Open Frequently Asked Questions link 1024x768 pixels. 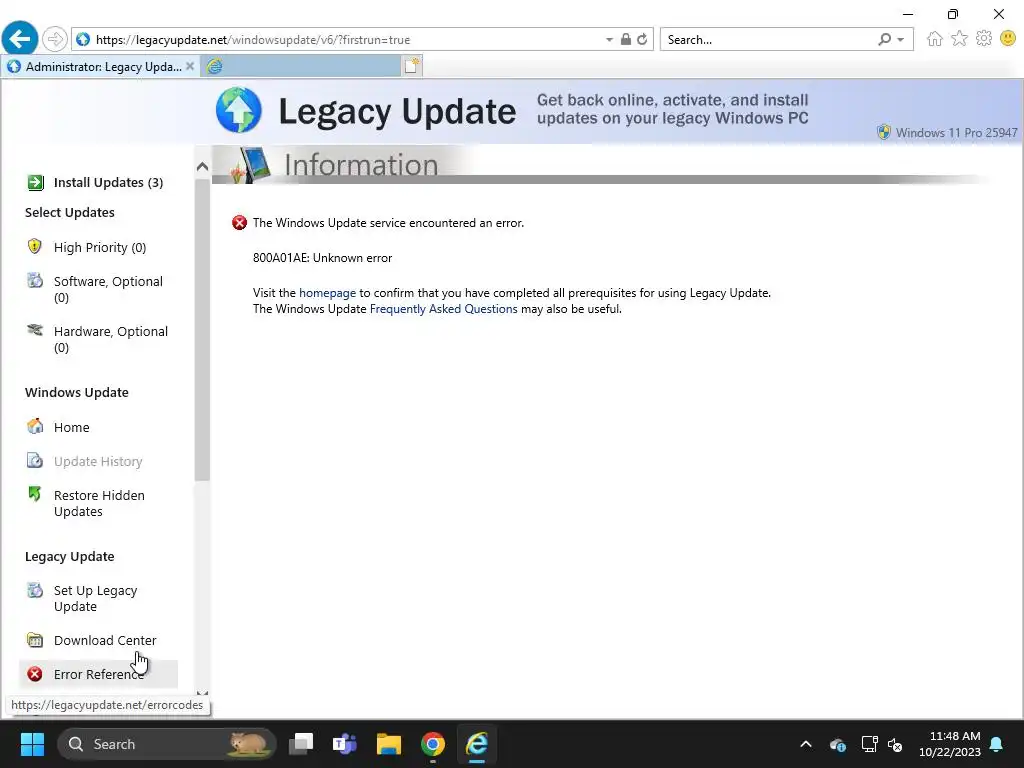[443, 309]
